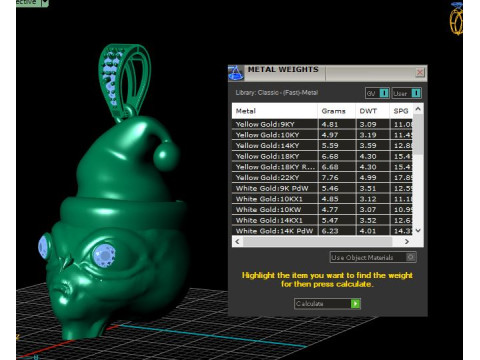480x360 pixels.
Task: Click the 5.59 grams cell
Action: point(337,146)
